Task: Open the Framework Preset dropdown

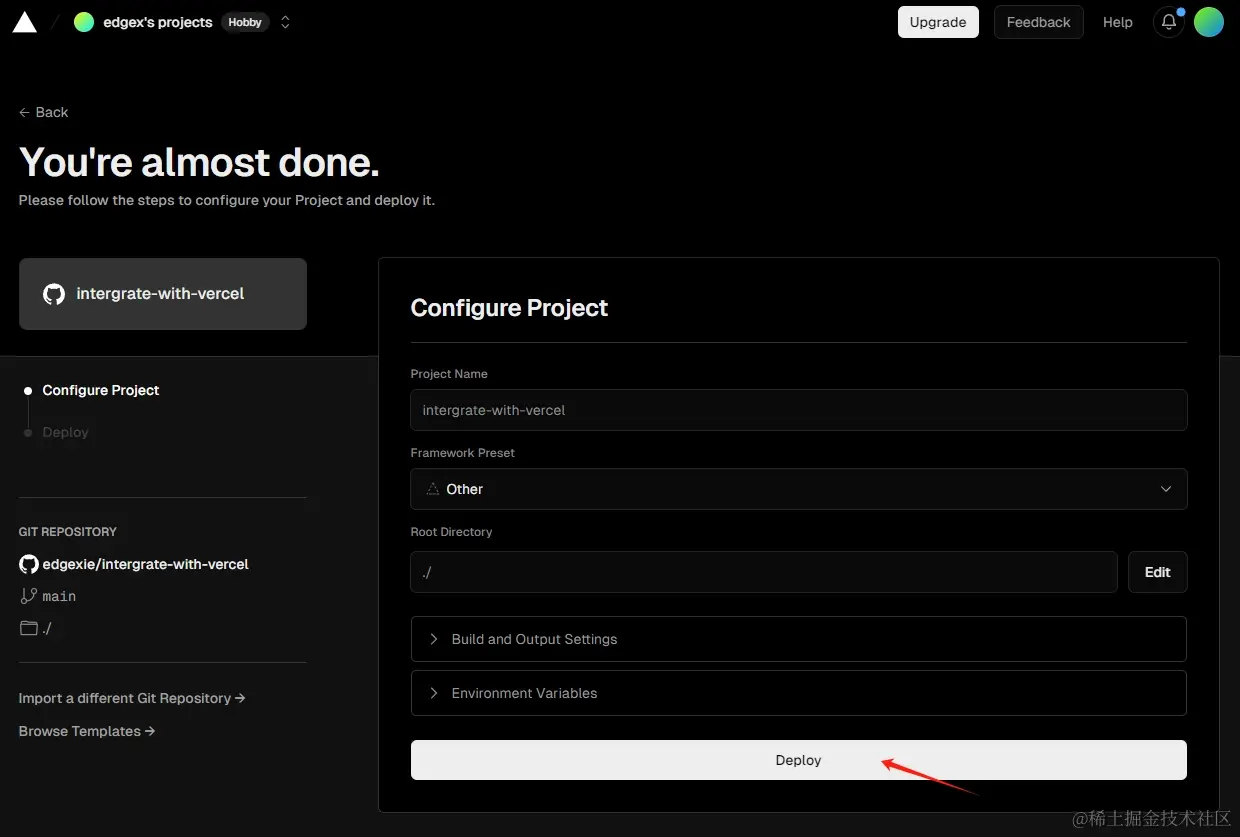Action: pos(798,489)
